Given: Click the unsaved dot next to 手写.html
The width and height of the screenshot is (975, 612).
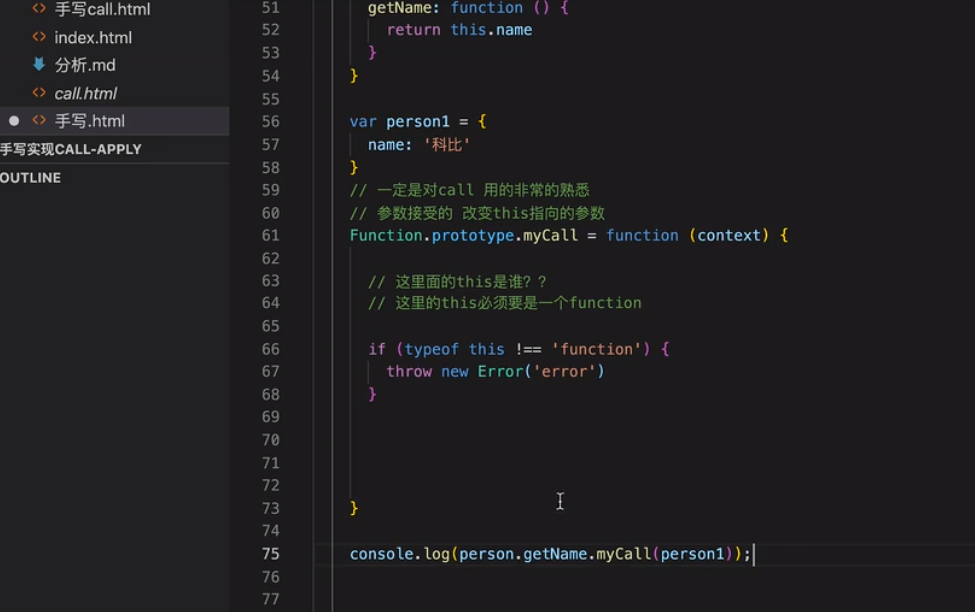Looking at the screenshot, I should 14,121.
